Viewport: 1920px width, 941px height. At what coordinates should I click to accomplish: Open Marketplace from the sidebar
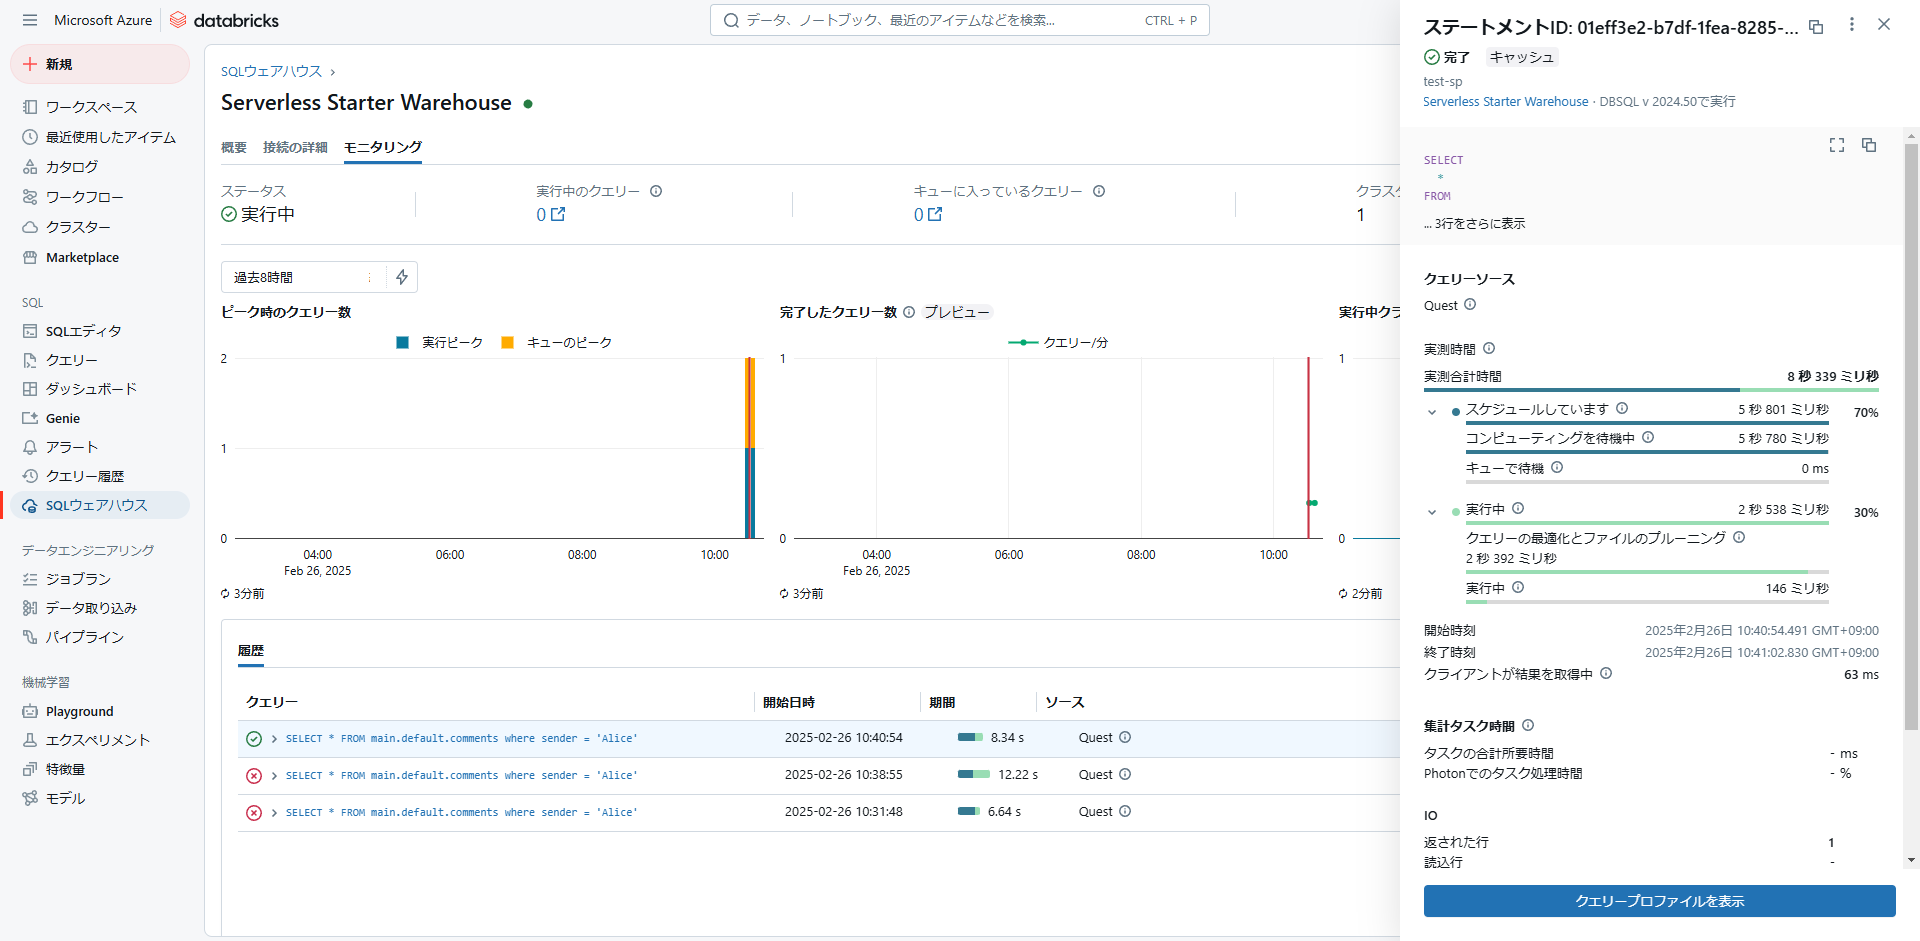pyautogui.click(x=83, y=257)
